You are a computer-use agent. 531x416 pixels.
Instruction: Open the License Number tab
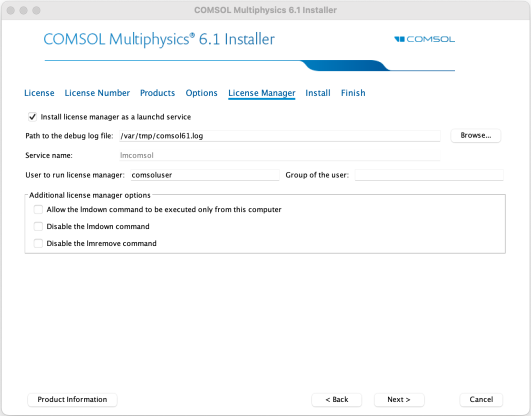(97, 93)
